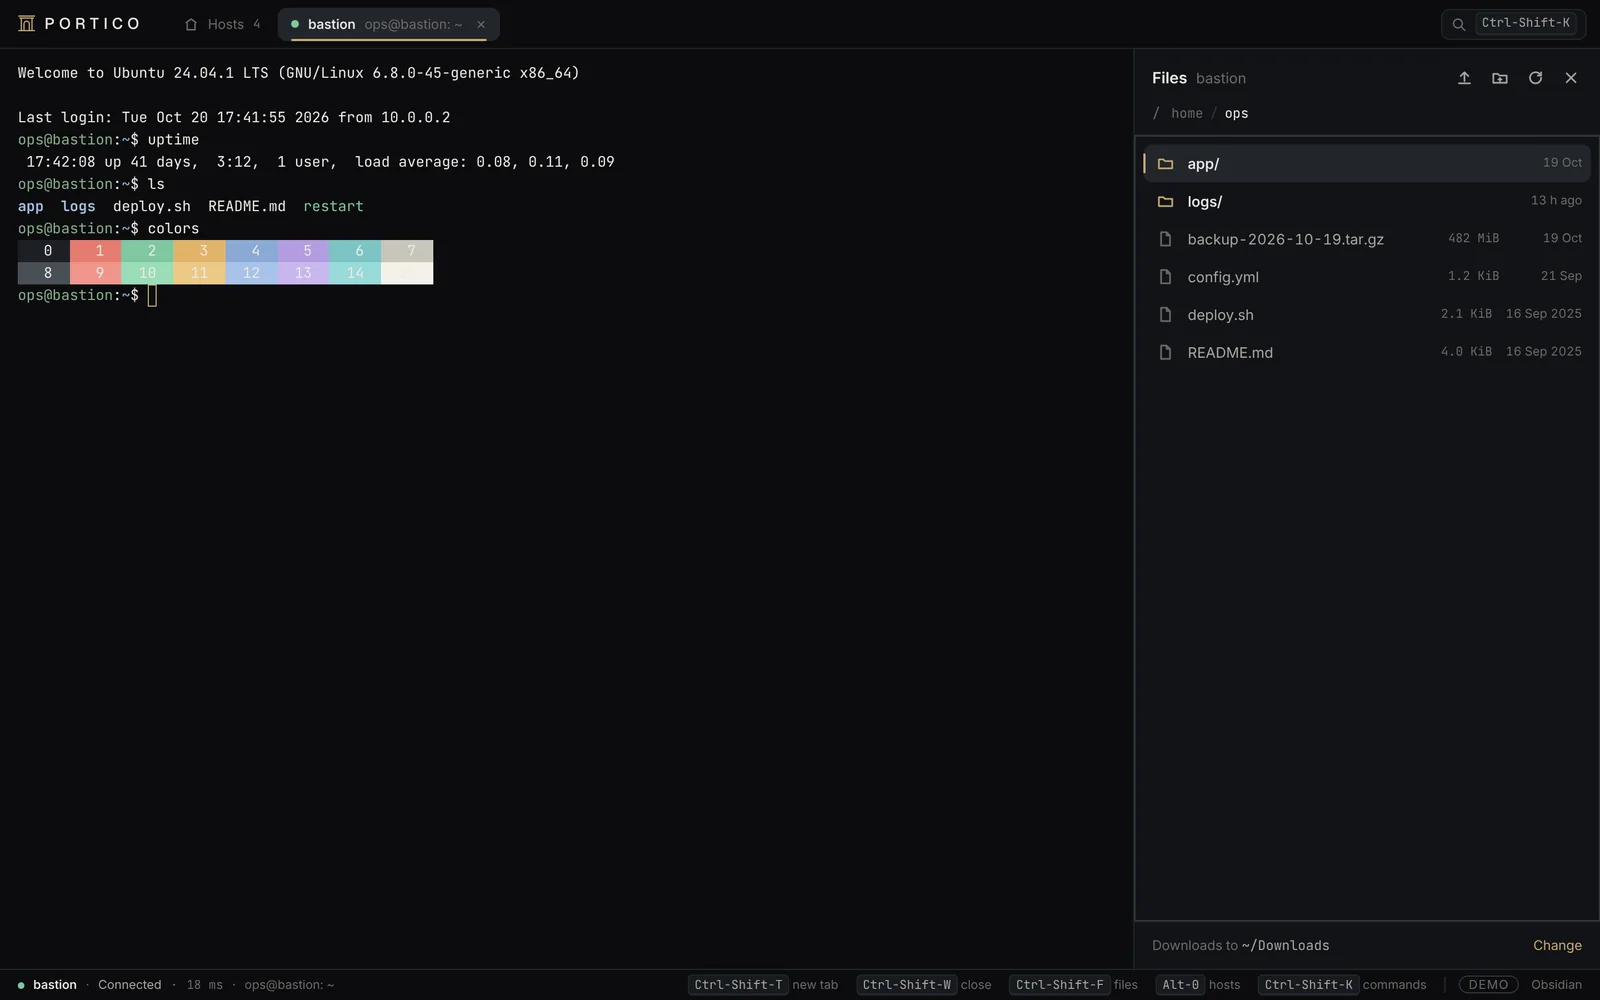
Task: Click the terminal cursor at the prompt
Action: [x=152, y=295]
